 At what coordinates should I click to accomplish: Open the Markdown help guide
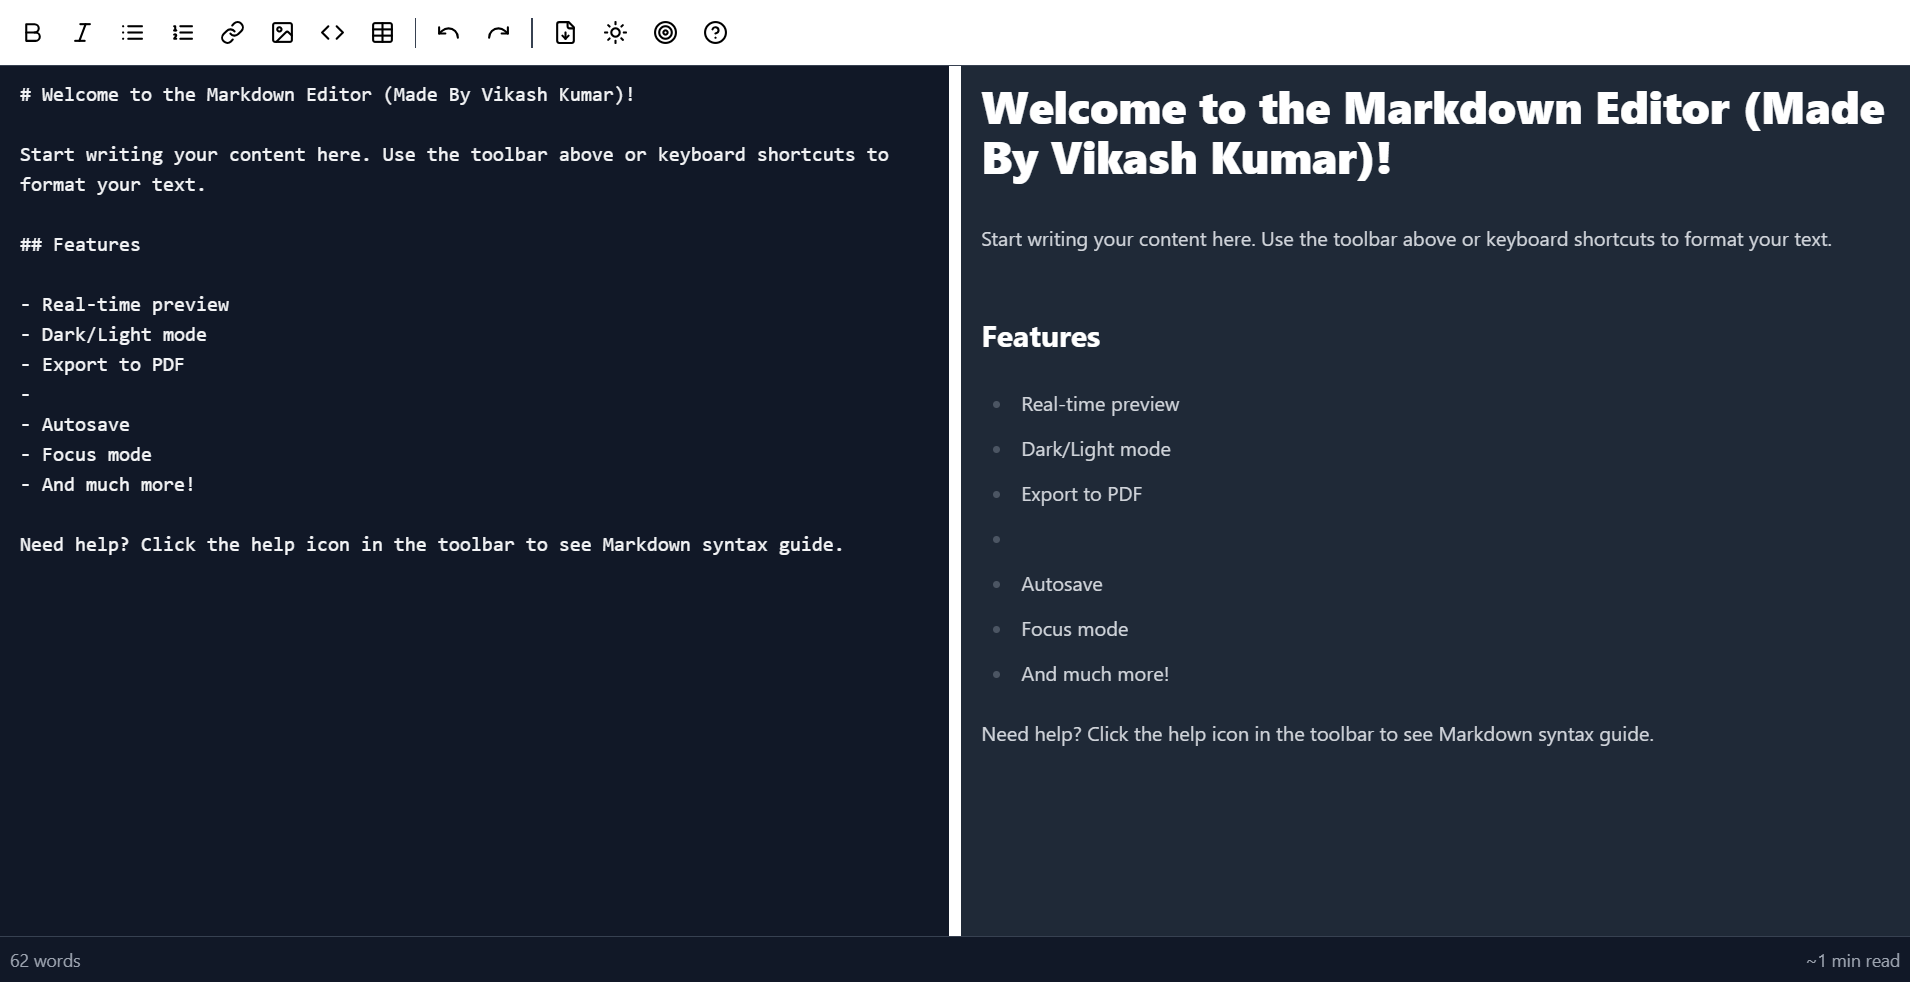(715, 33)
